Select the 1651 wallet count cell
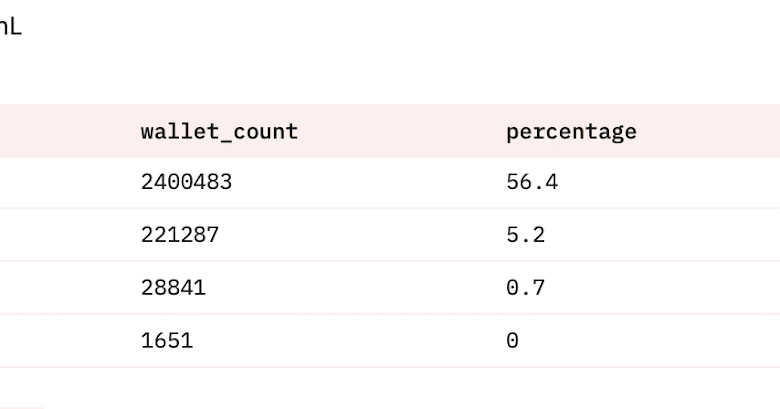This screenshot has width=780, height=409. point(167,341)
